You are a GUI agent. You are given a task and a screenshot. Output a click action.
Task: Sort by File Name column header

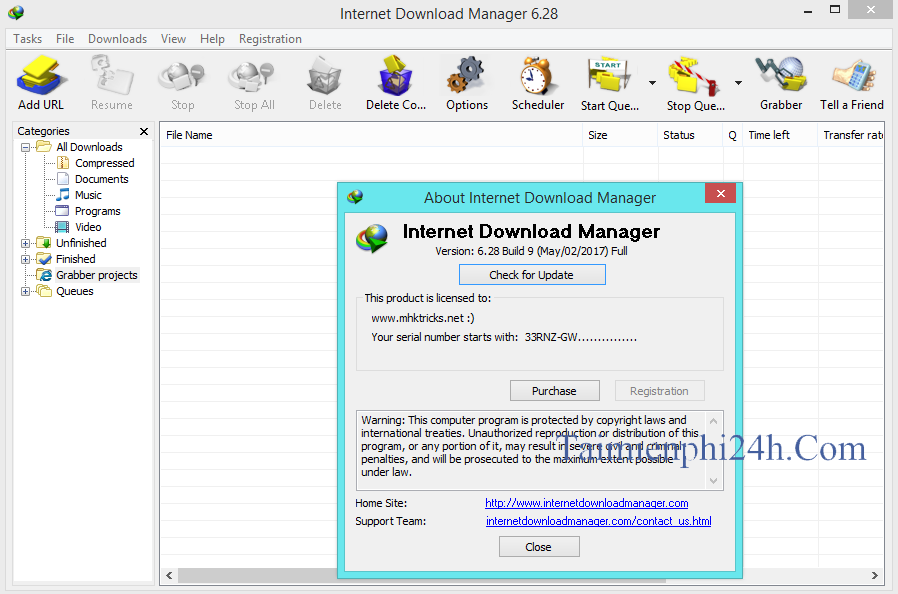tap(371, 135)
